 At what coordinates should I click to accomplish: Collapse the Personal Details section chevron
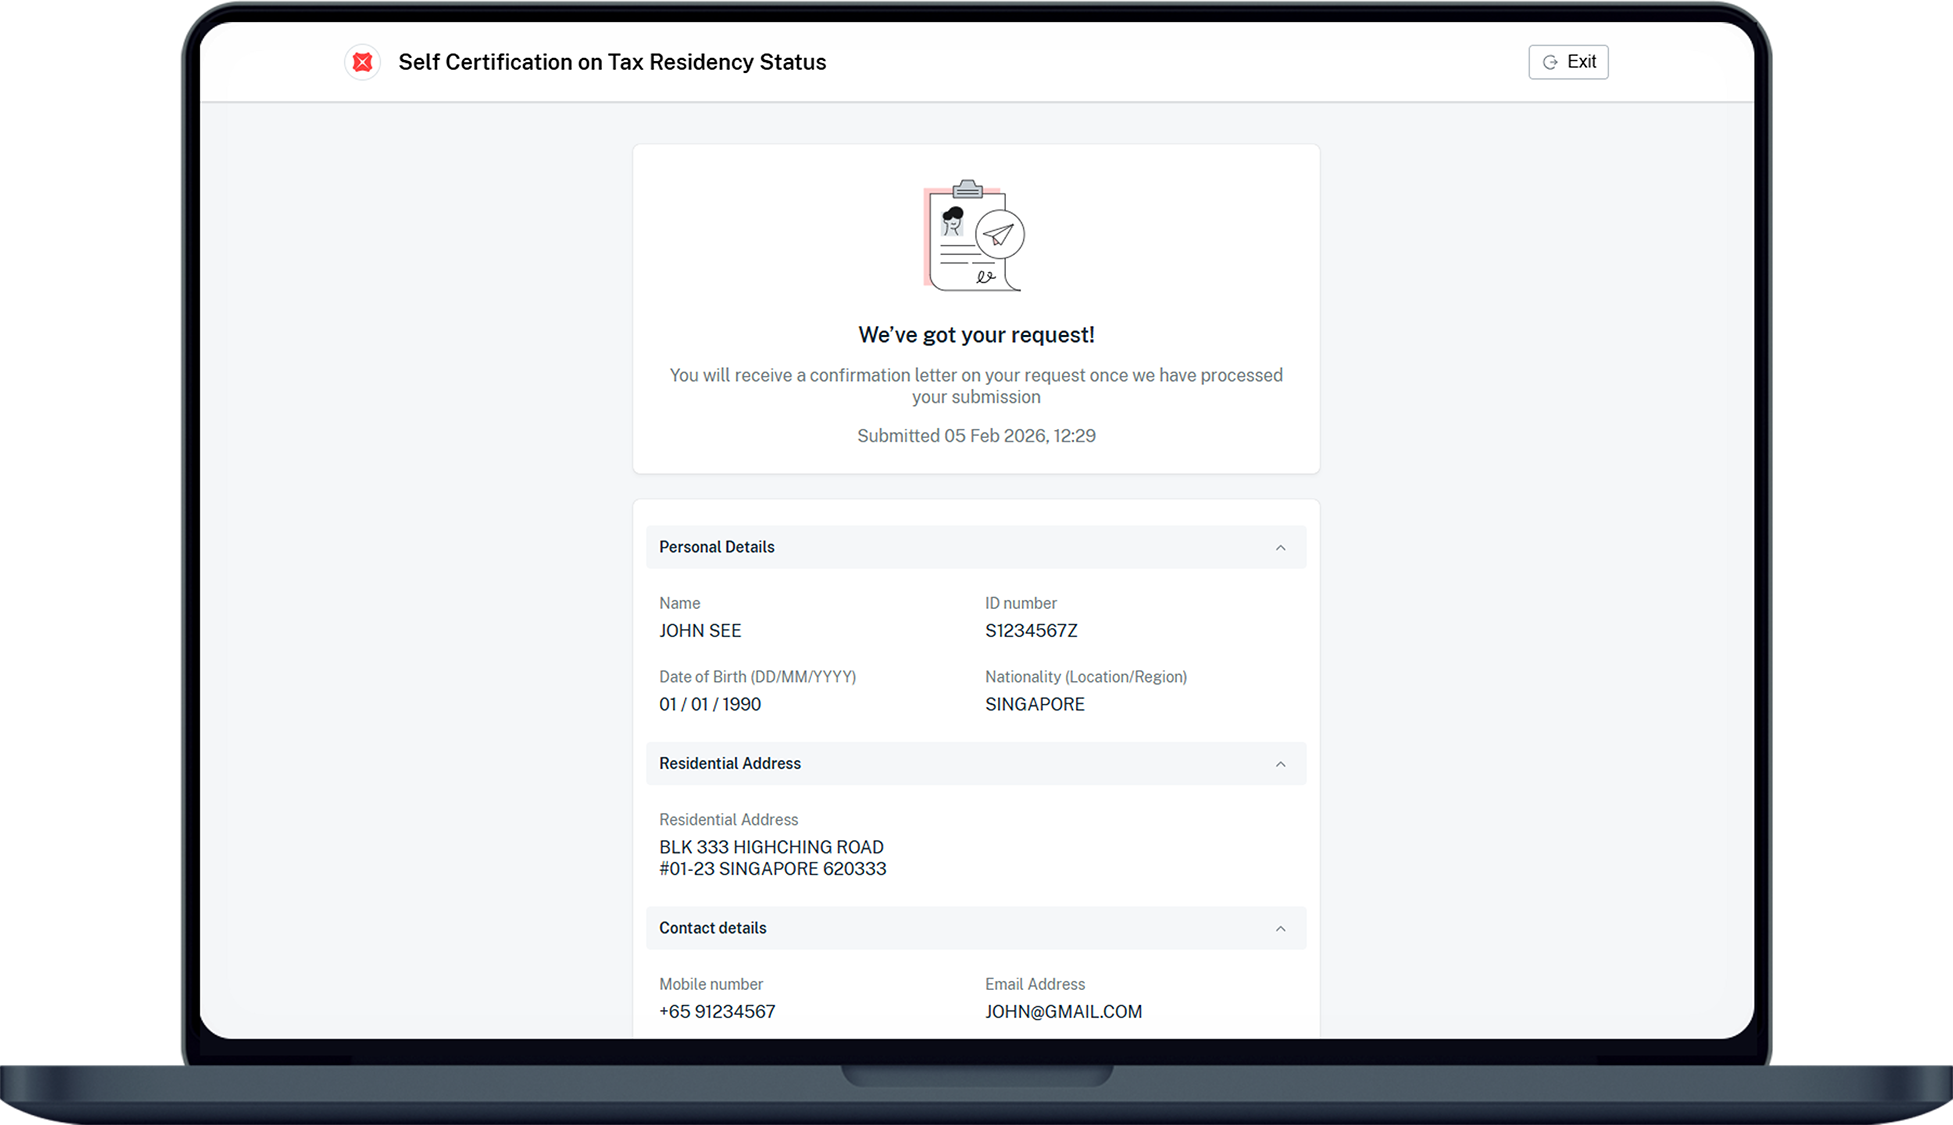click(1280, 548)
